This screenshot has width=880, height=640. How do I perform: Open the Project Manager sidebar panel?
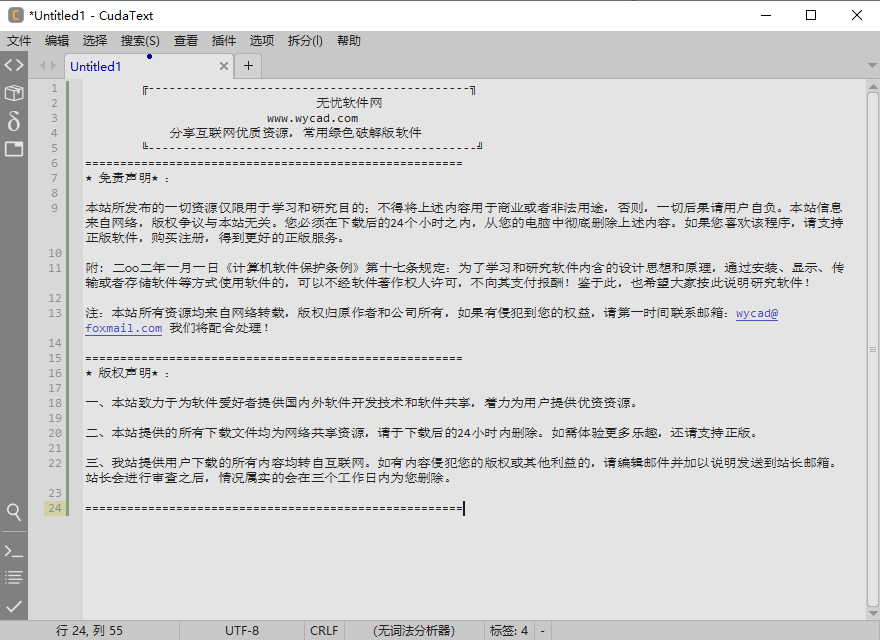[13, 91]
